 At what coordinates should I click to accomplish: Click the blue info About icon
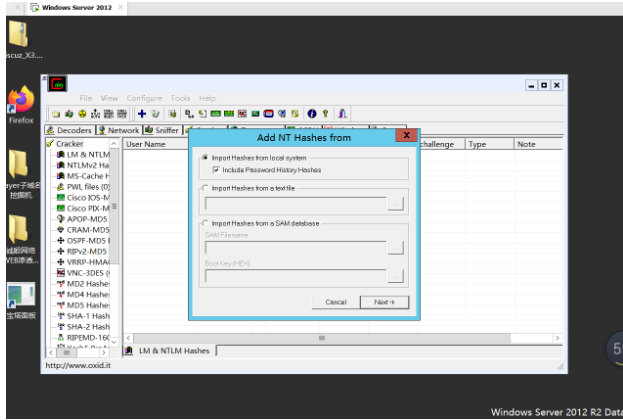click(312, 114)
